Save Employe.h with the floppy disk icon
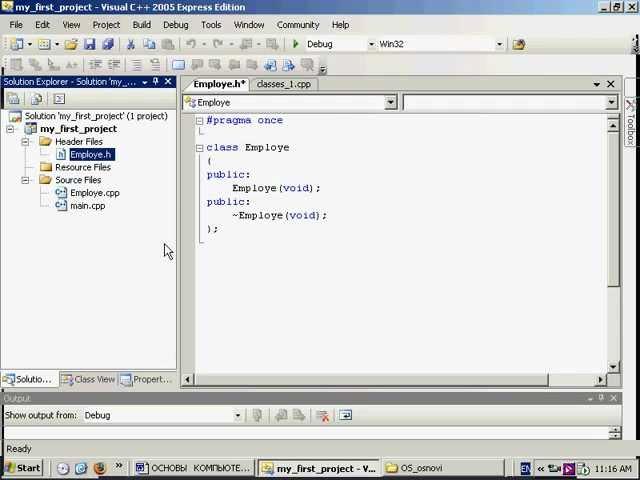Image resolution: width=640 pixels, height=480 pixels. 89,44
